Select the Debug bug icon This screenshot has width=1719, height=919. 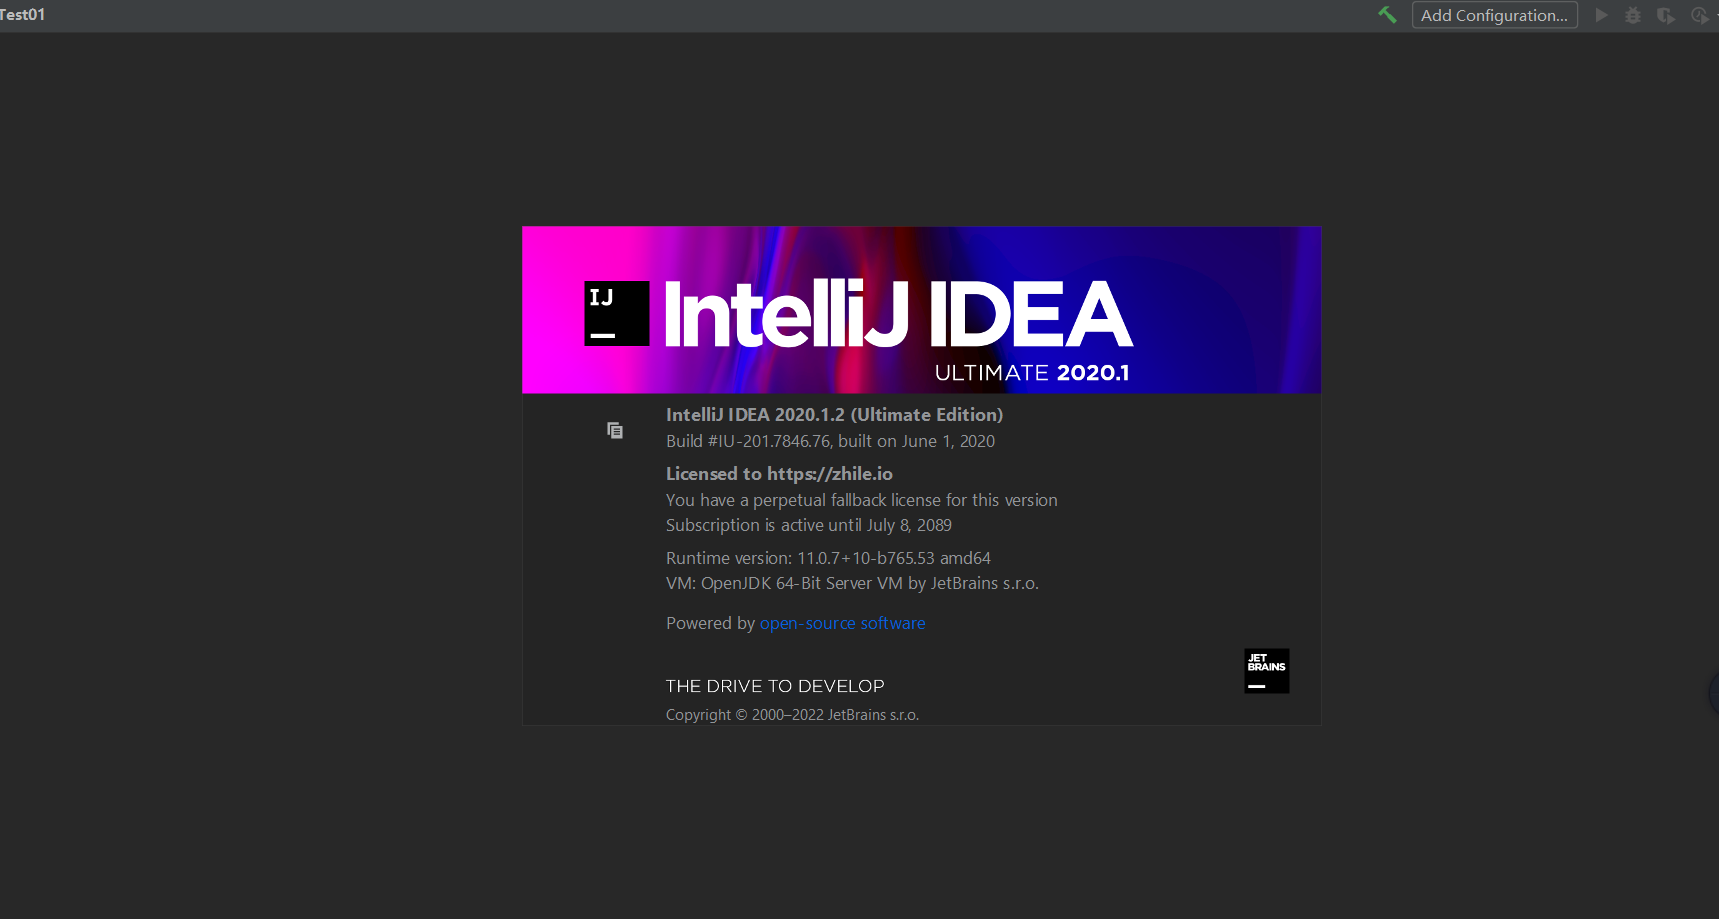[1633, 15]
